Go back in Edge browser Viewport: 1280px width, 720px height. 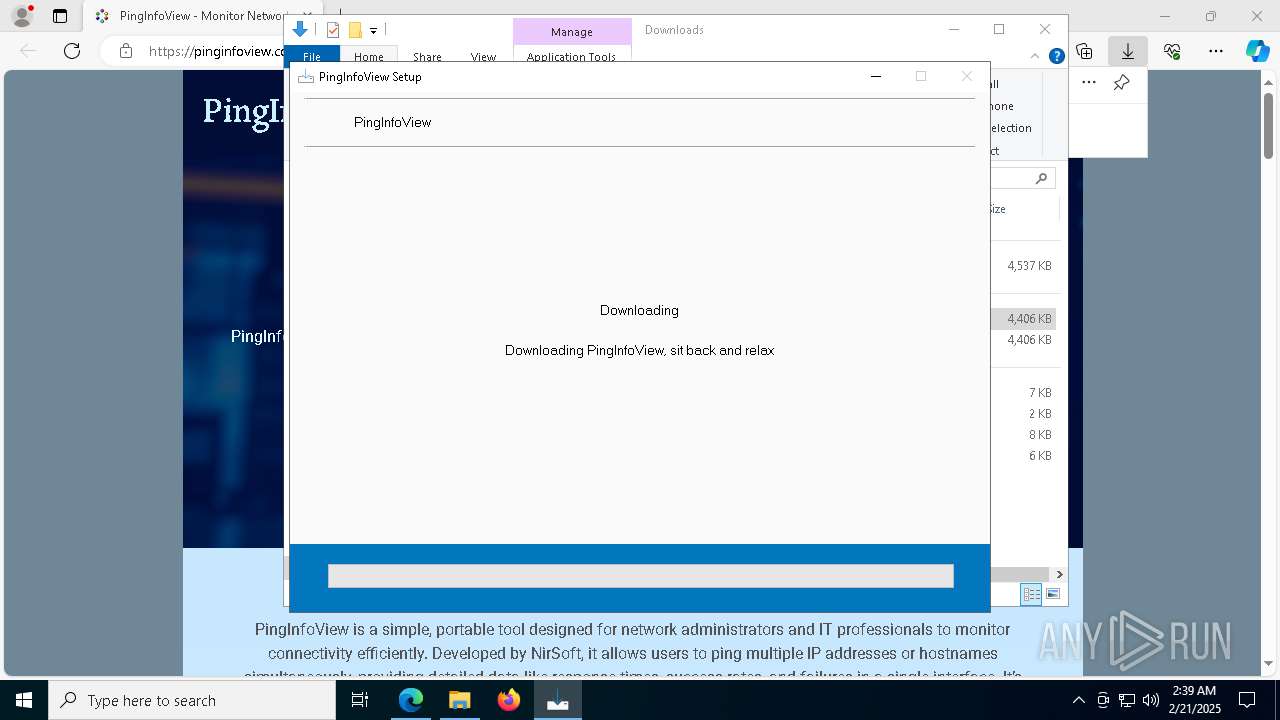pyautogui.click(x=28, y=51)
